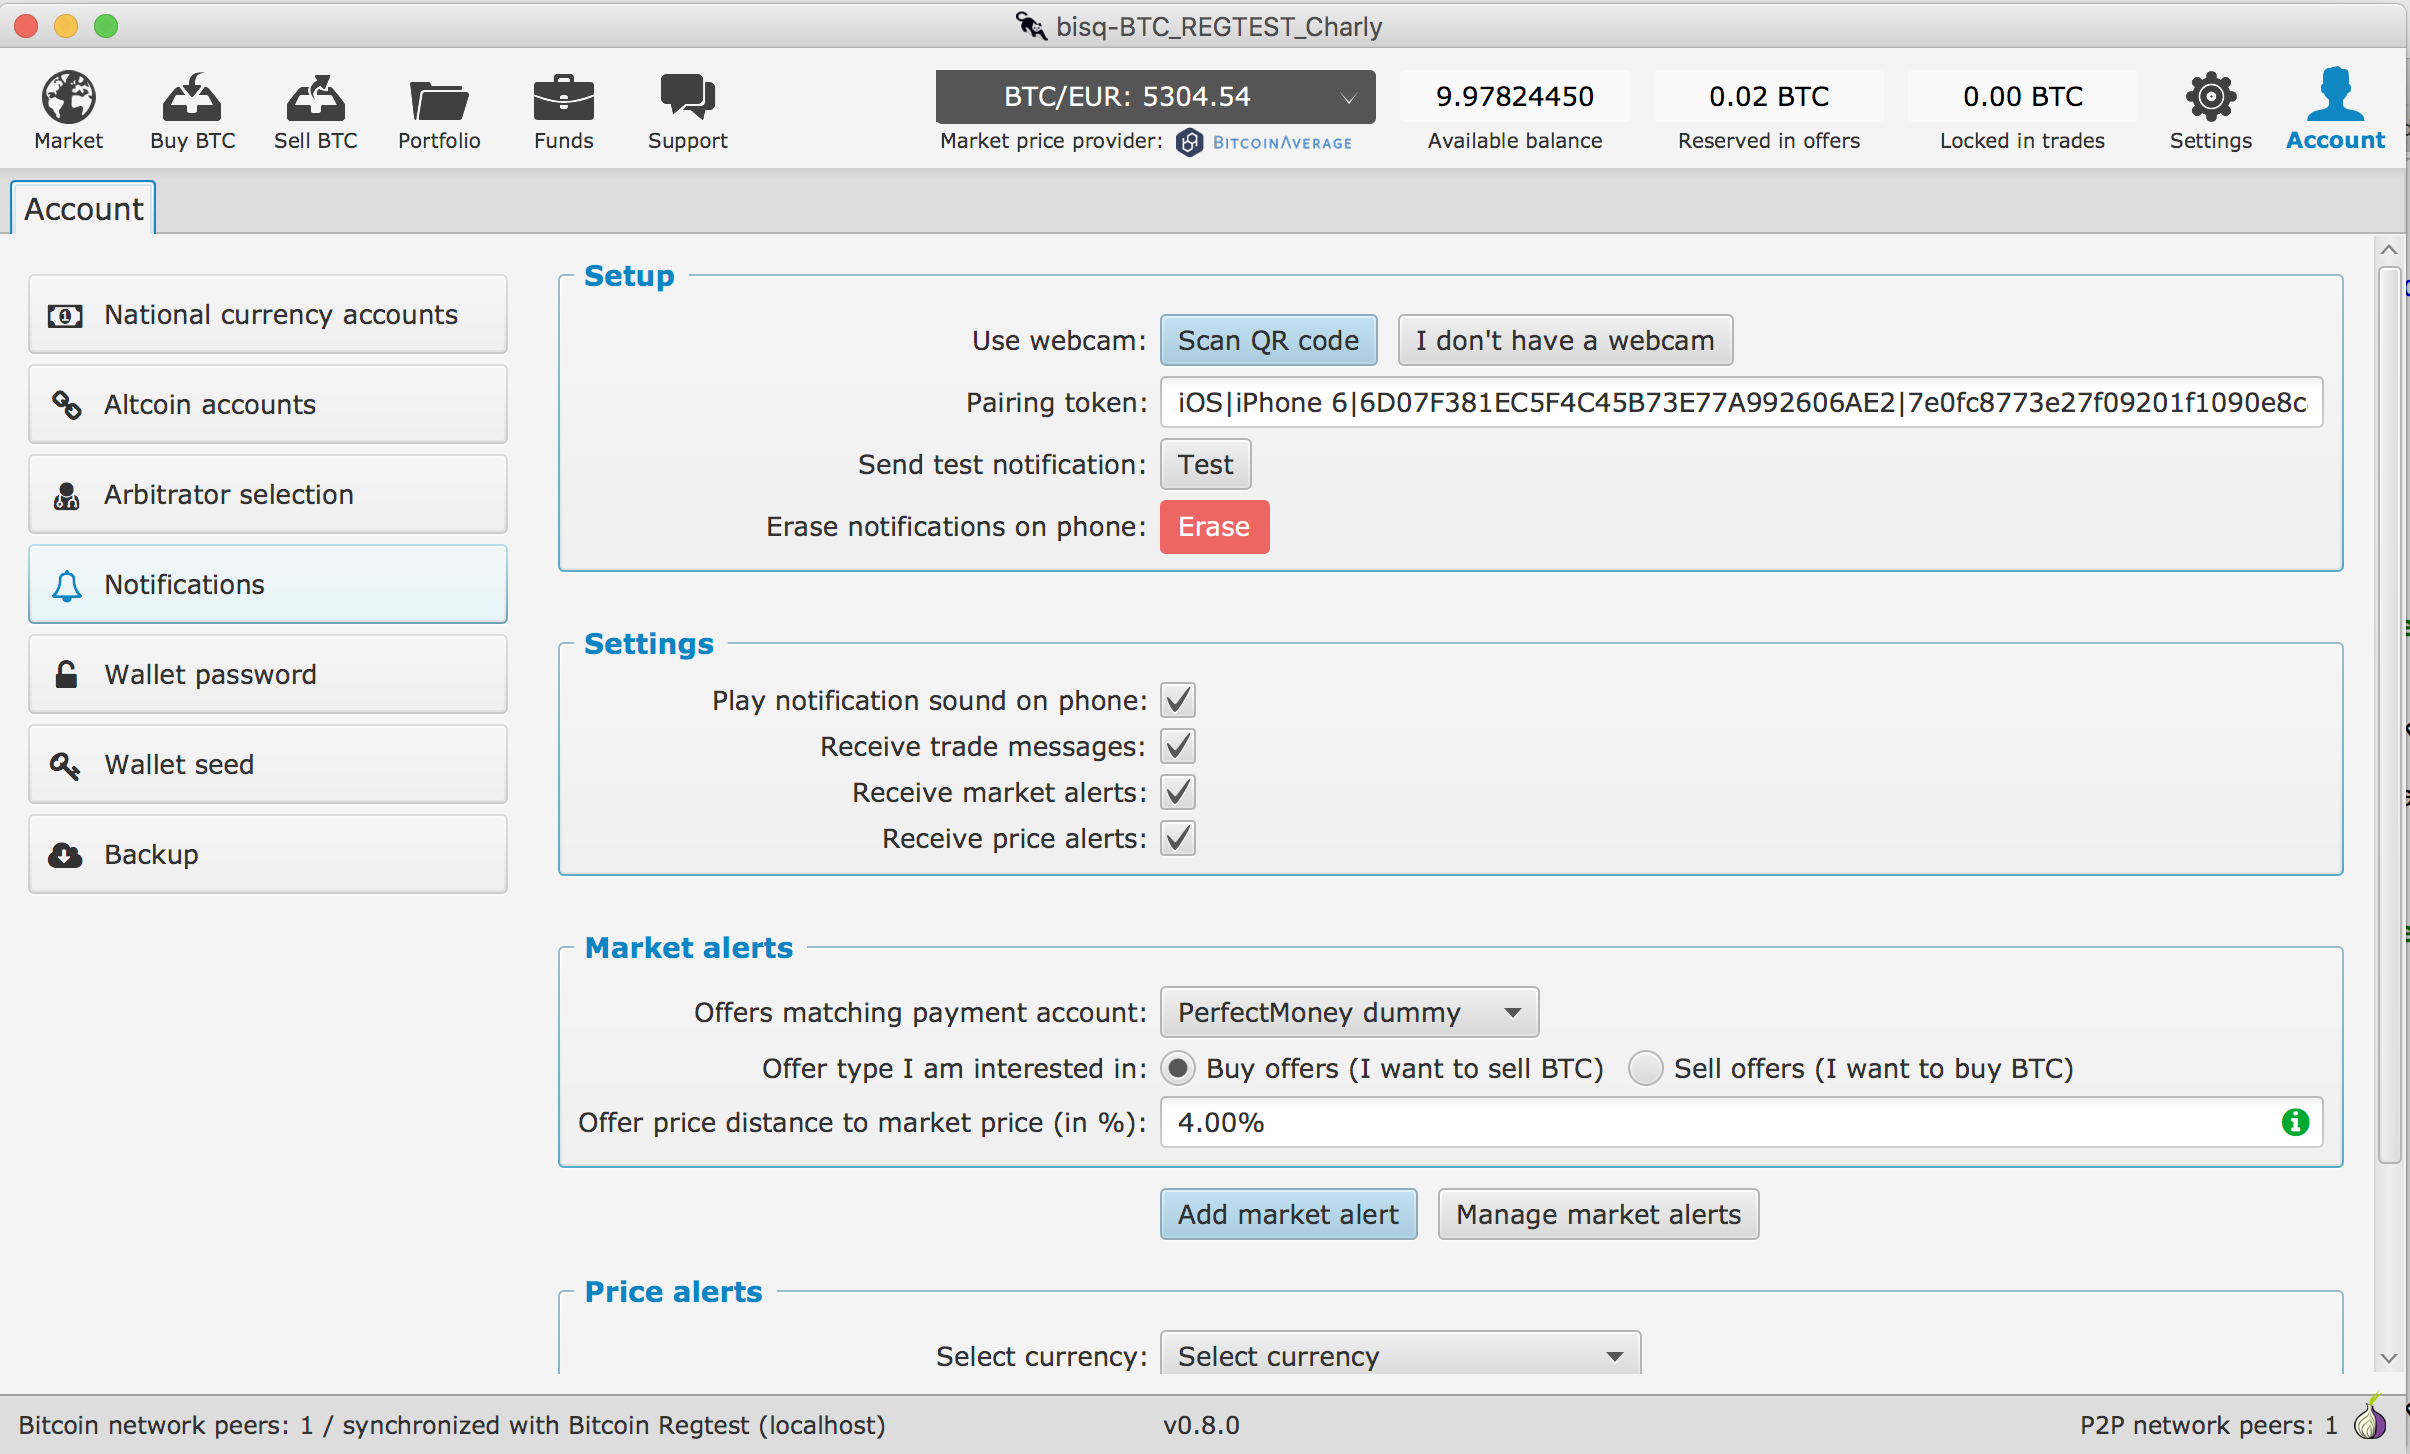Click the green info icon in distance field

click(x=2295, y=1122)
